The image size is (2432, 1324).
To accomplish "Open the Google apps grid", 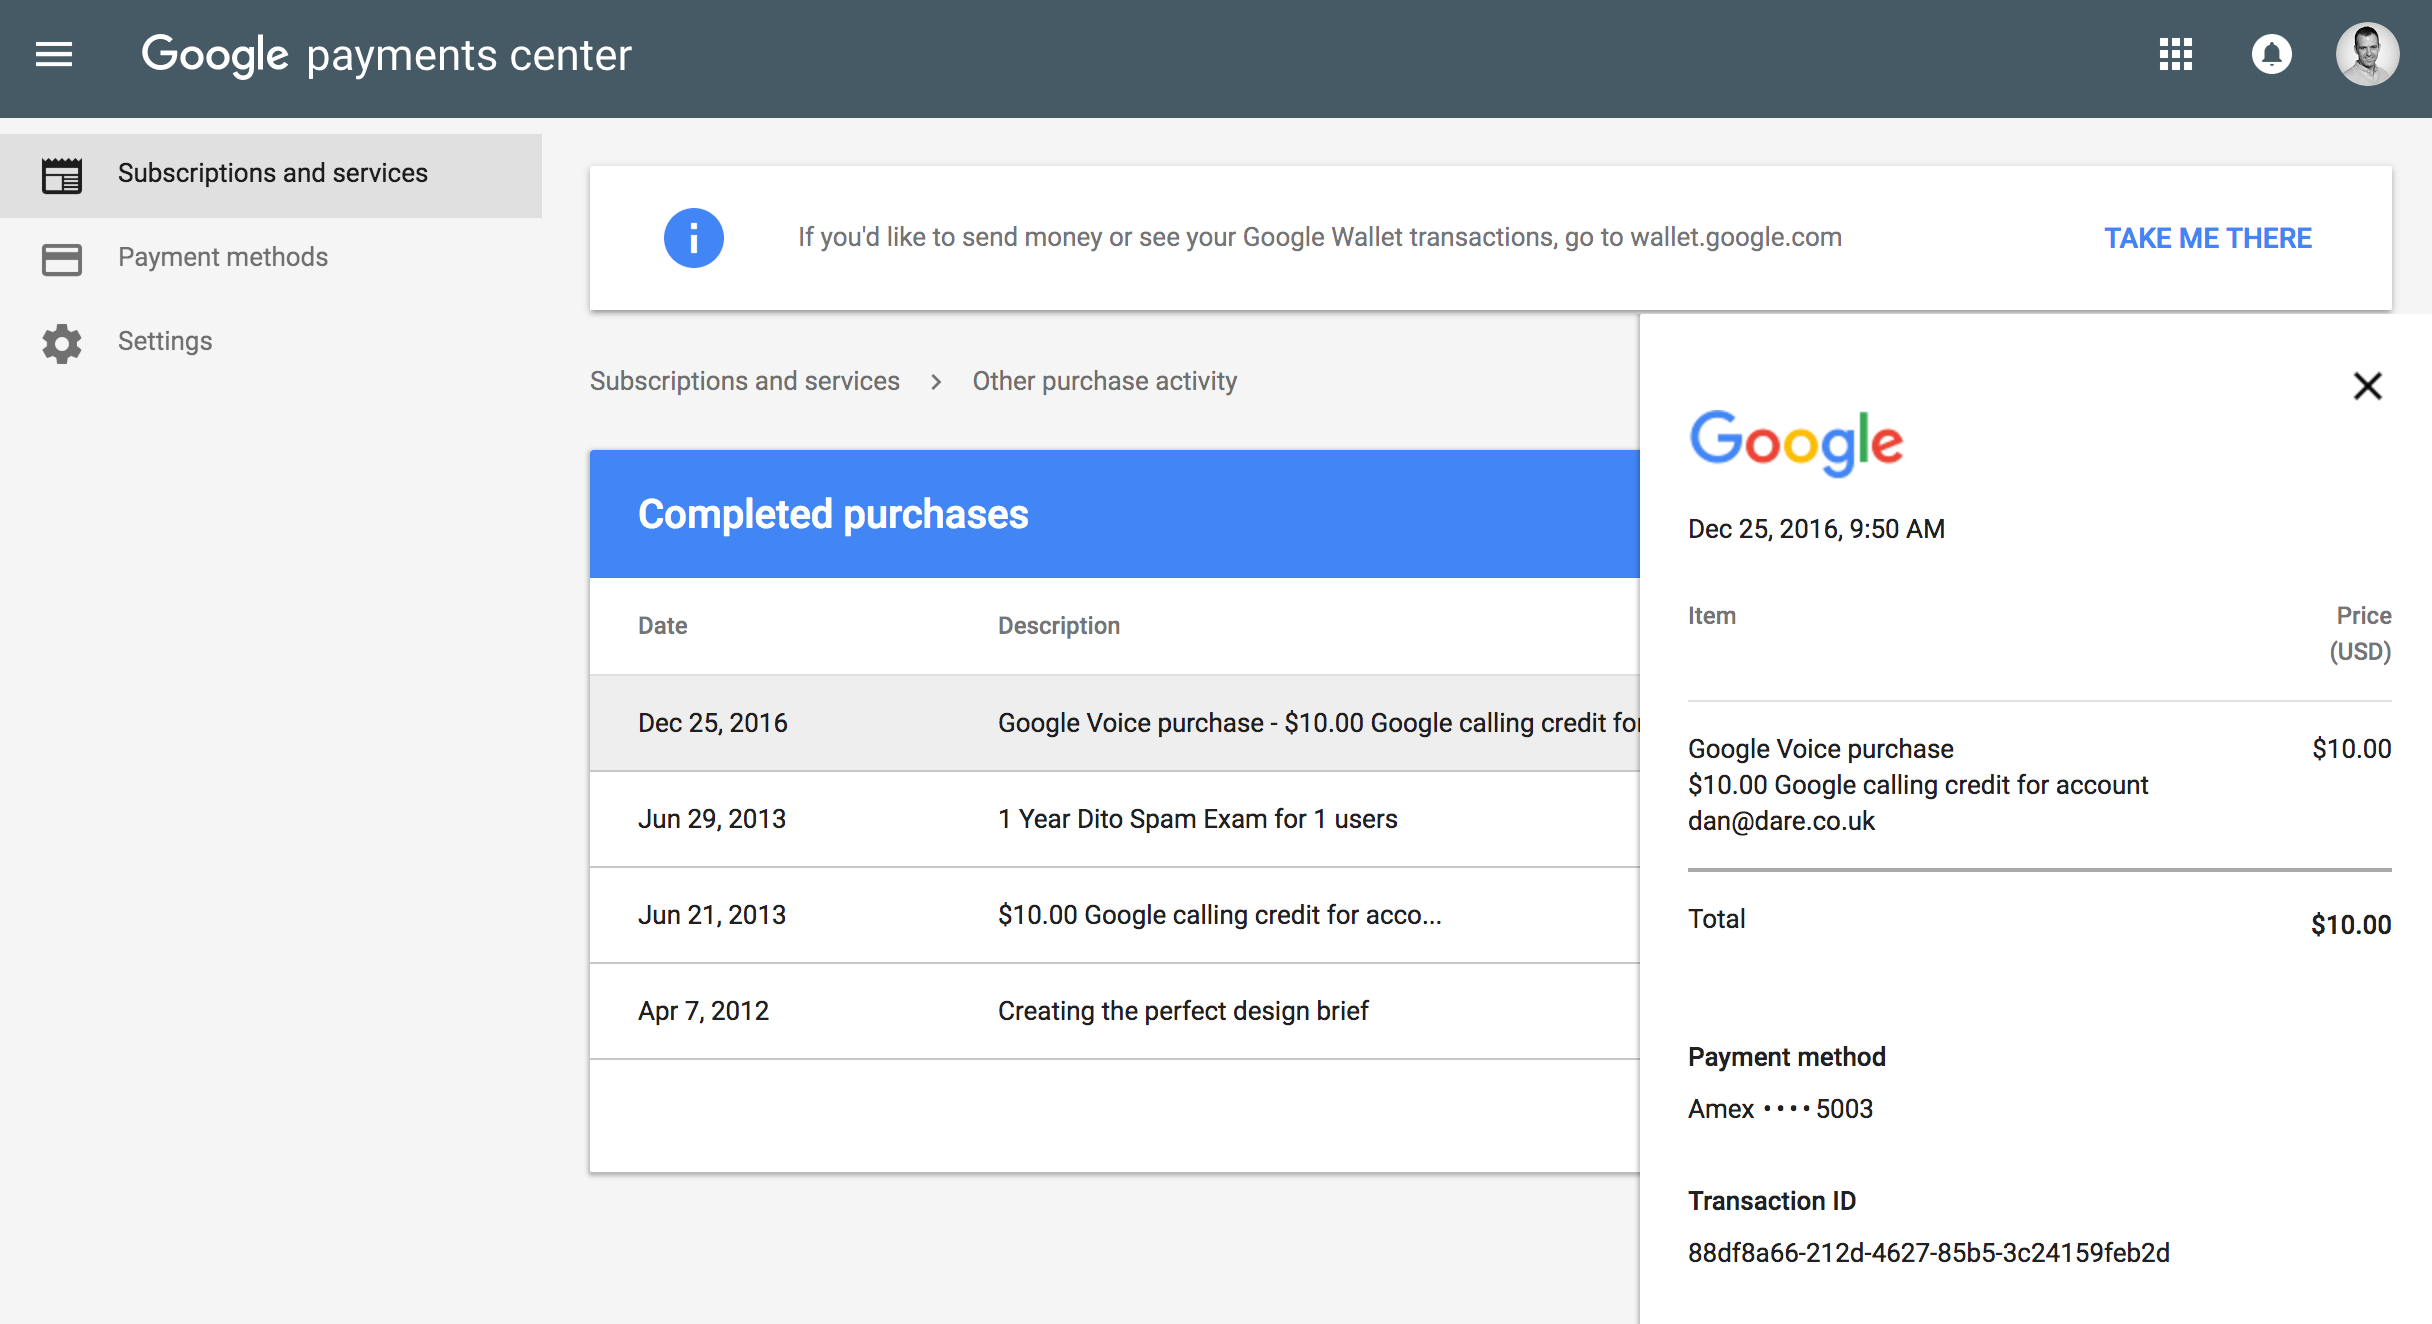I will tap(2176, 54).
